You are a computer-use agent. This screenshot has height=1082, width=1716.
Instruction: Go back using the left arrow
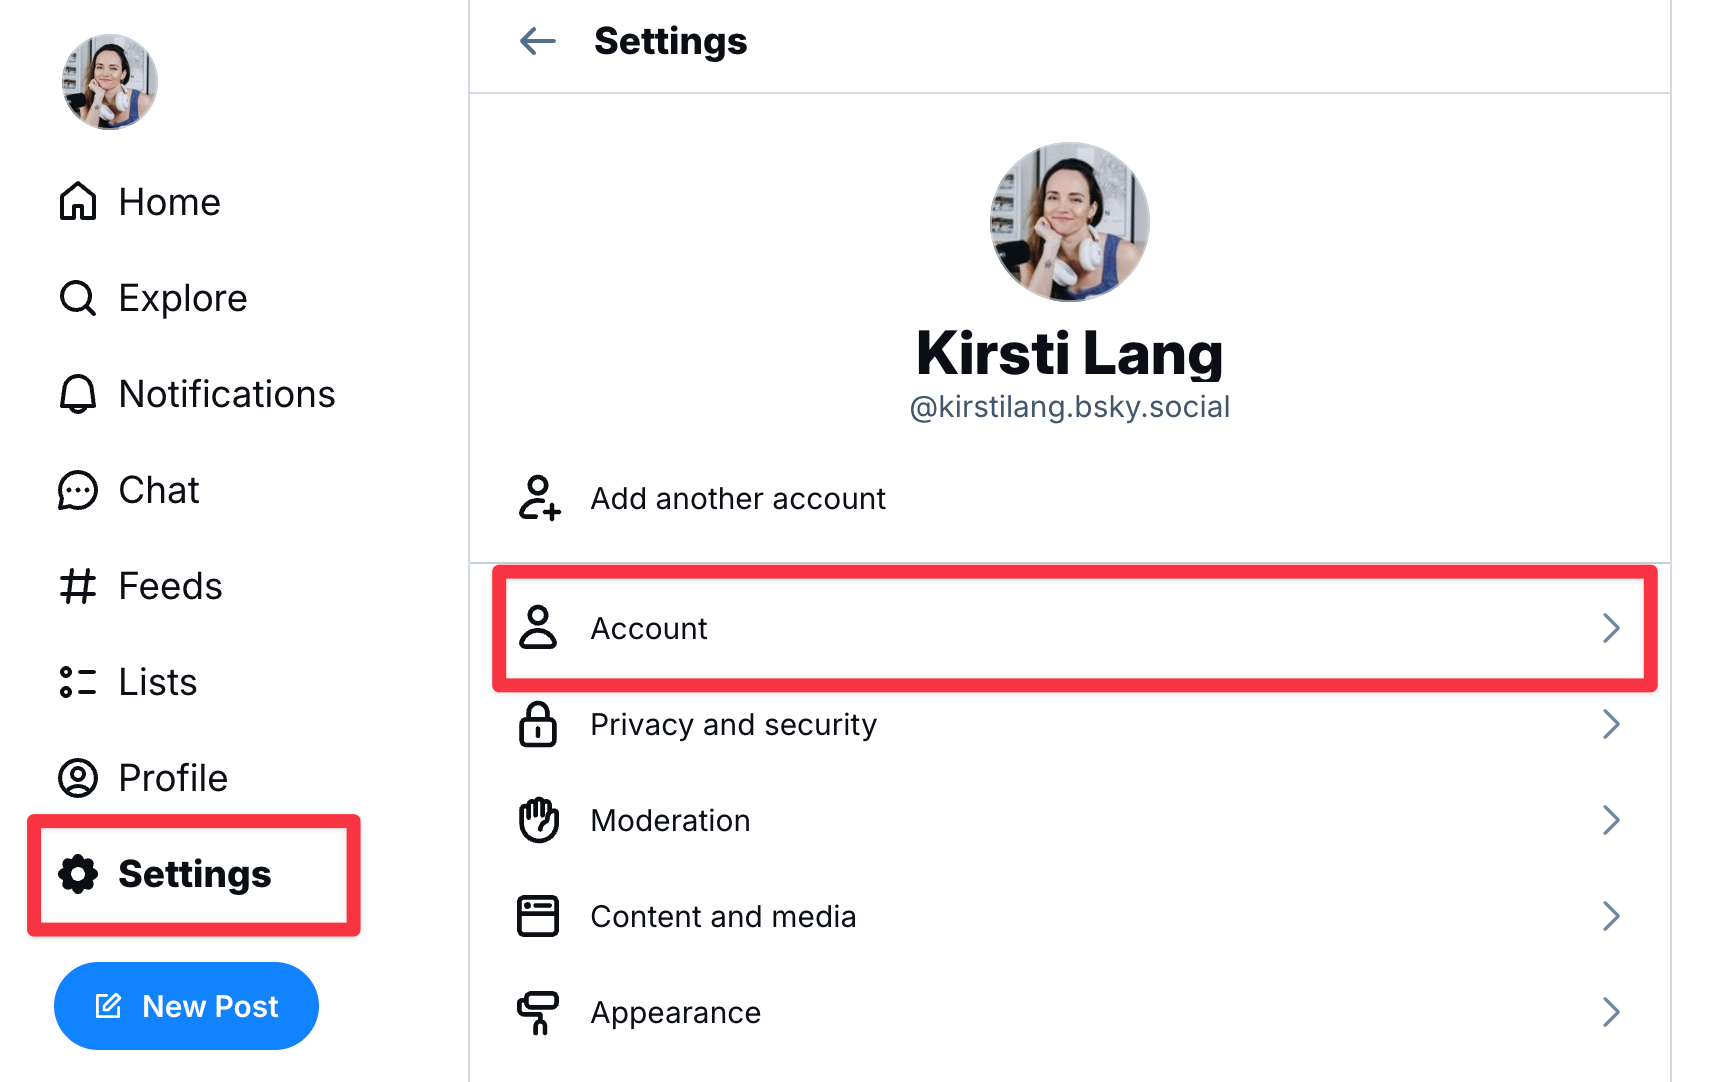[538, 41]
